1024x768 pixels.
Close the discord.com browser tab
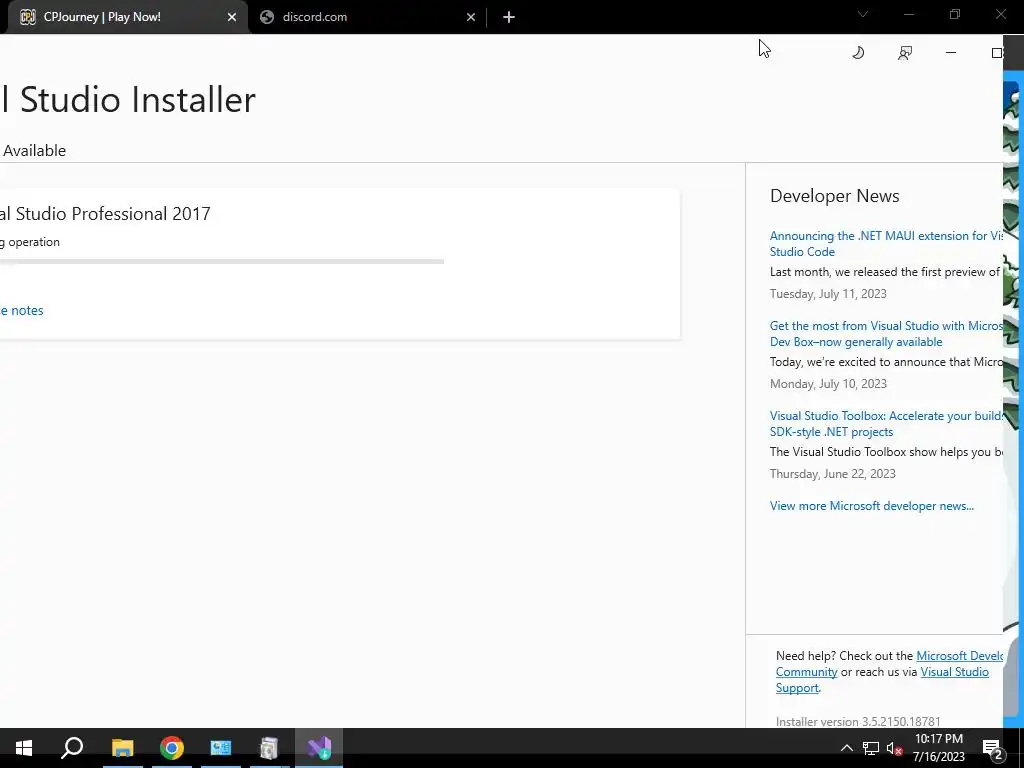click(471, 17)
